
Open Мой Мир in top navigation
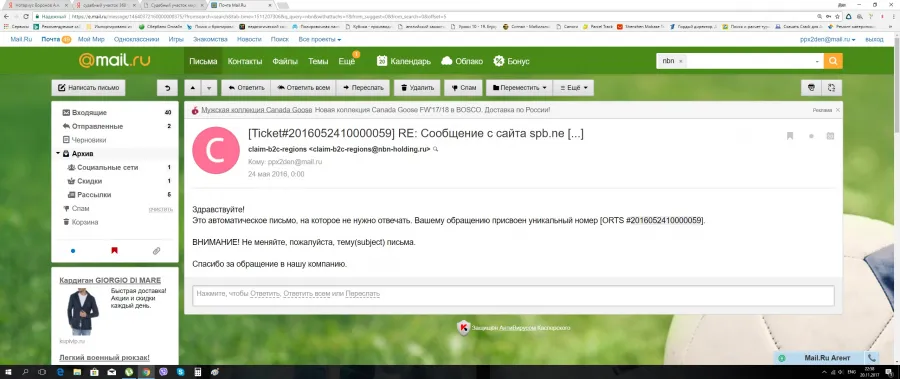click(x=91, y=40)
